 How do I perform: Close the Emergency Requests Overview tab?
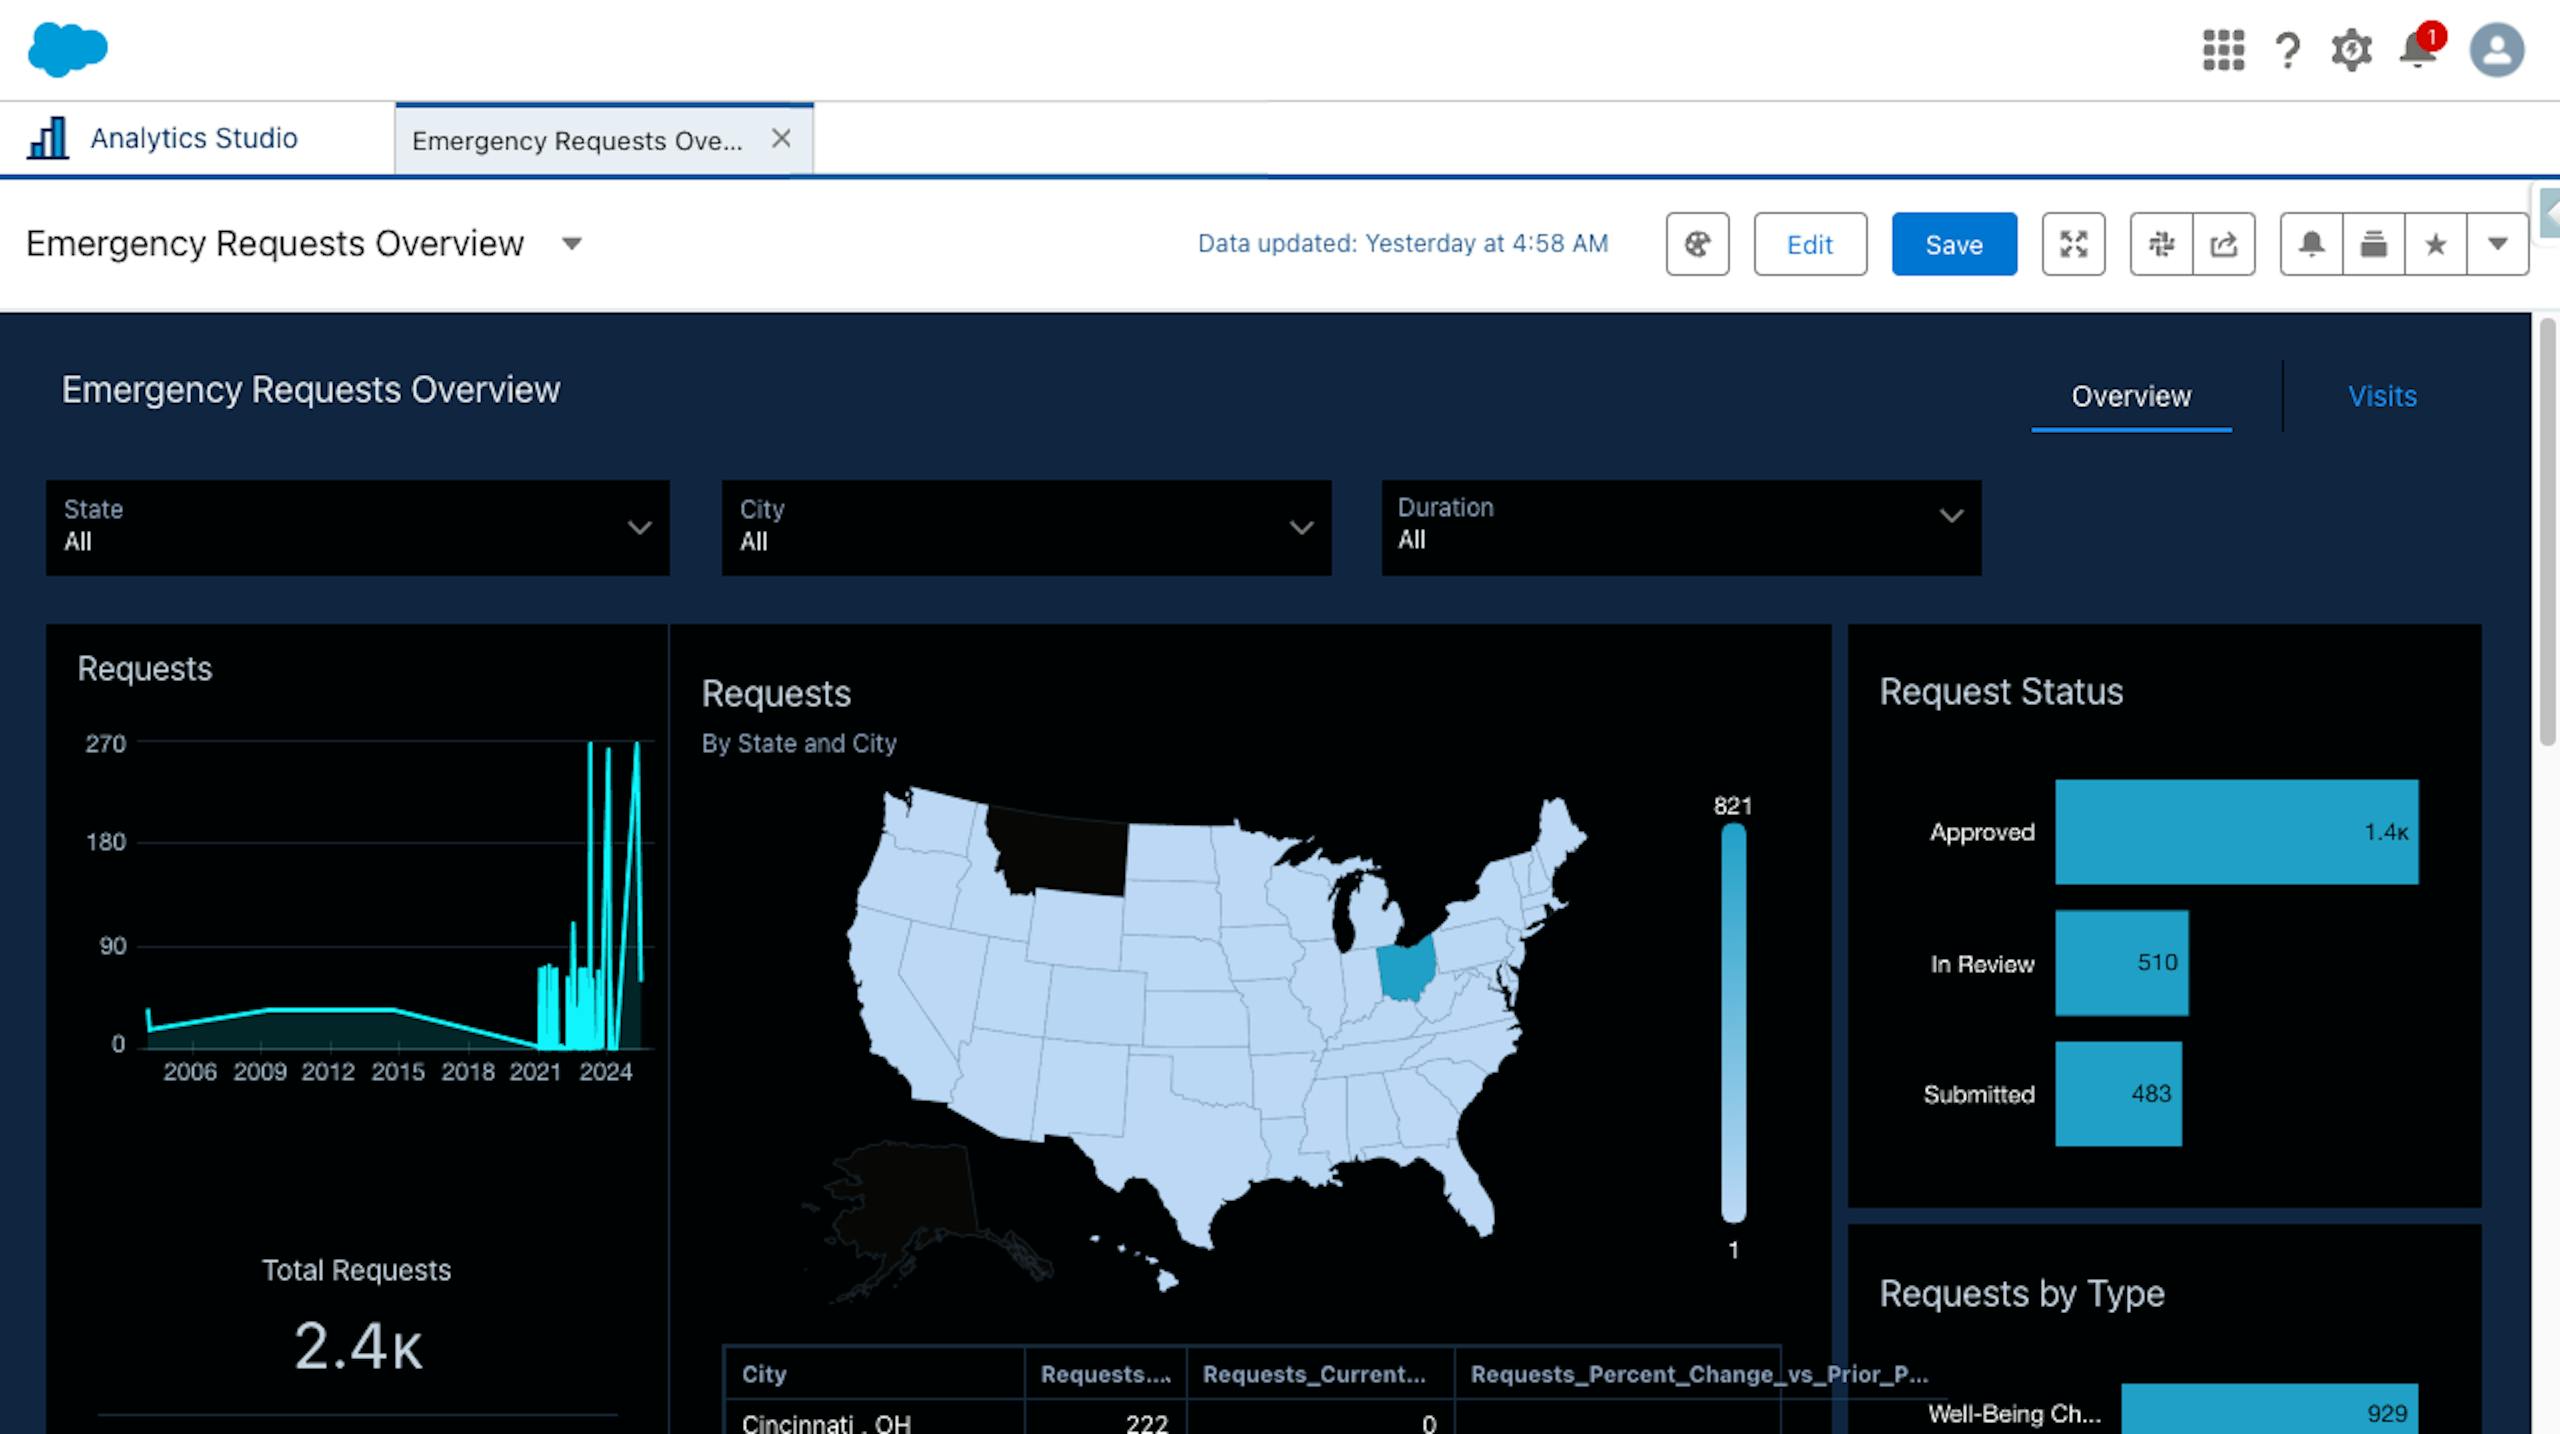(x=781, y=139)
